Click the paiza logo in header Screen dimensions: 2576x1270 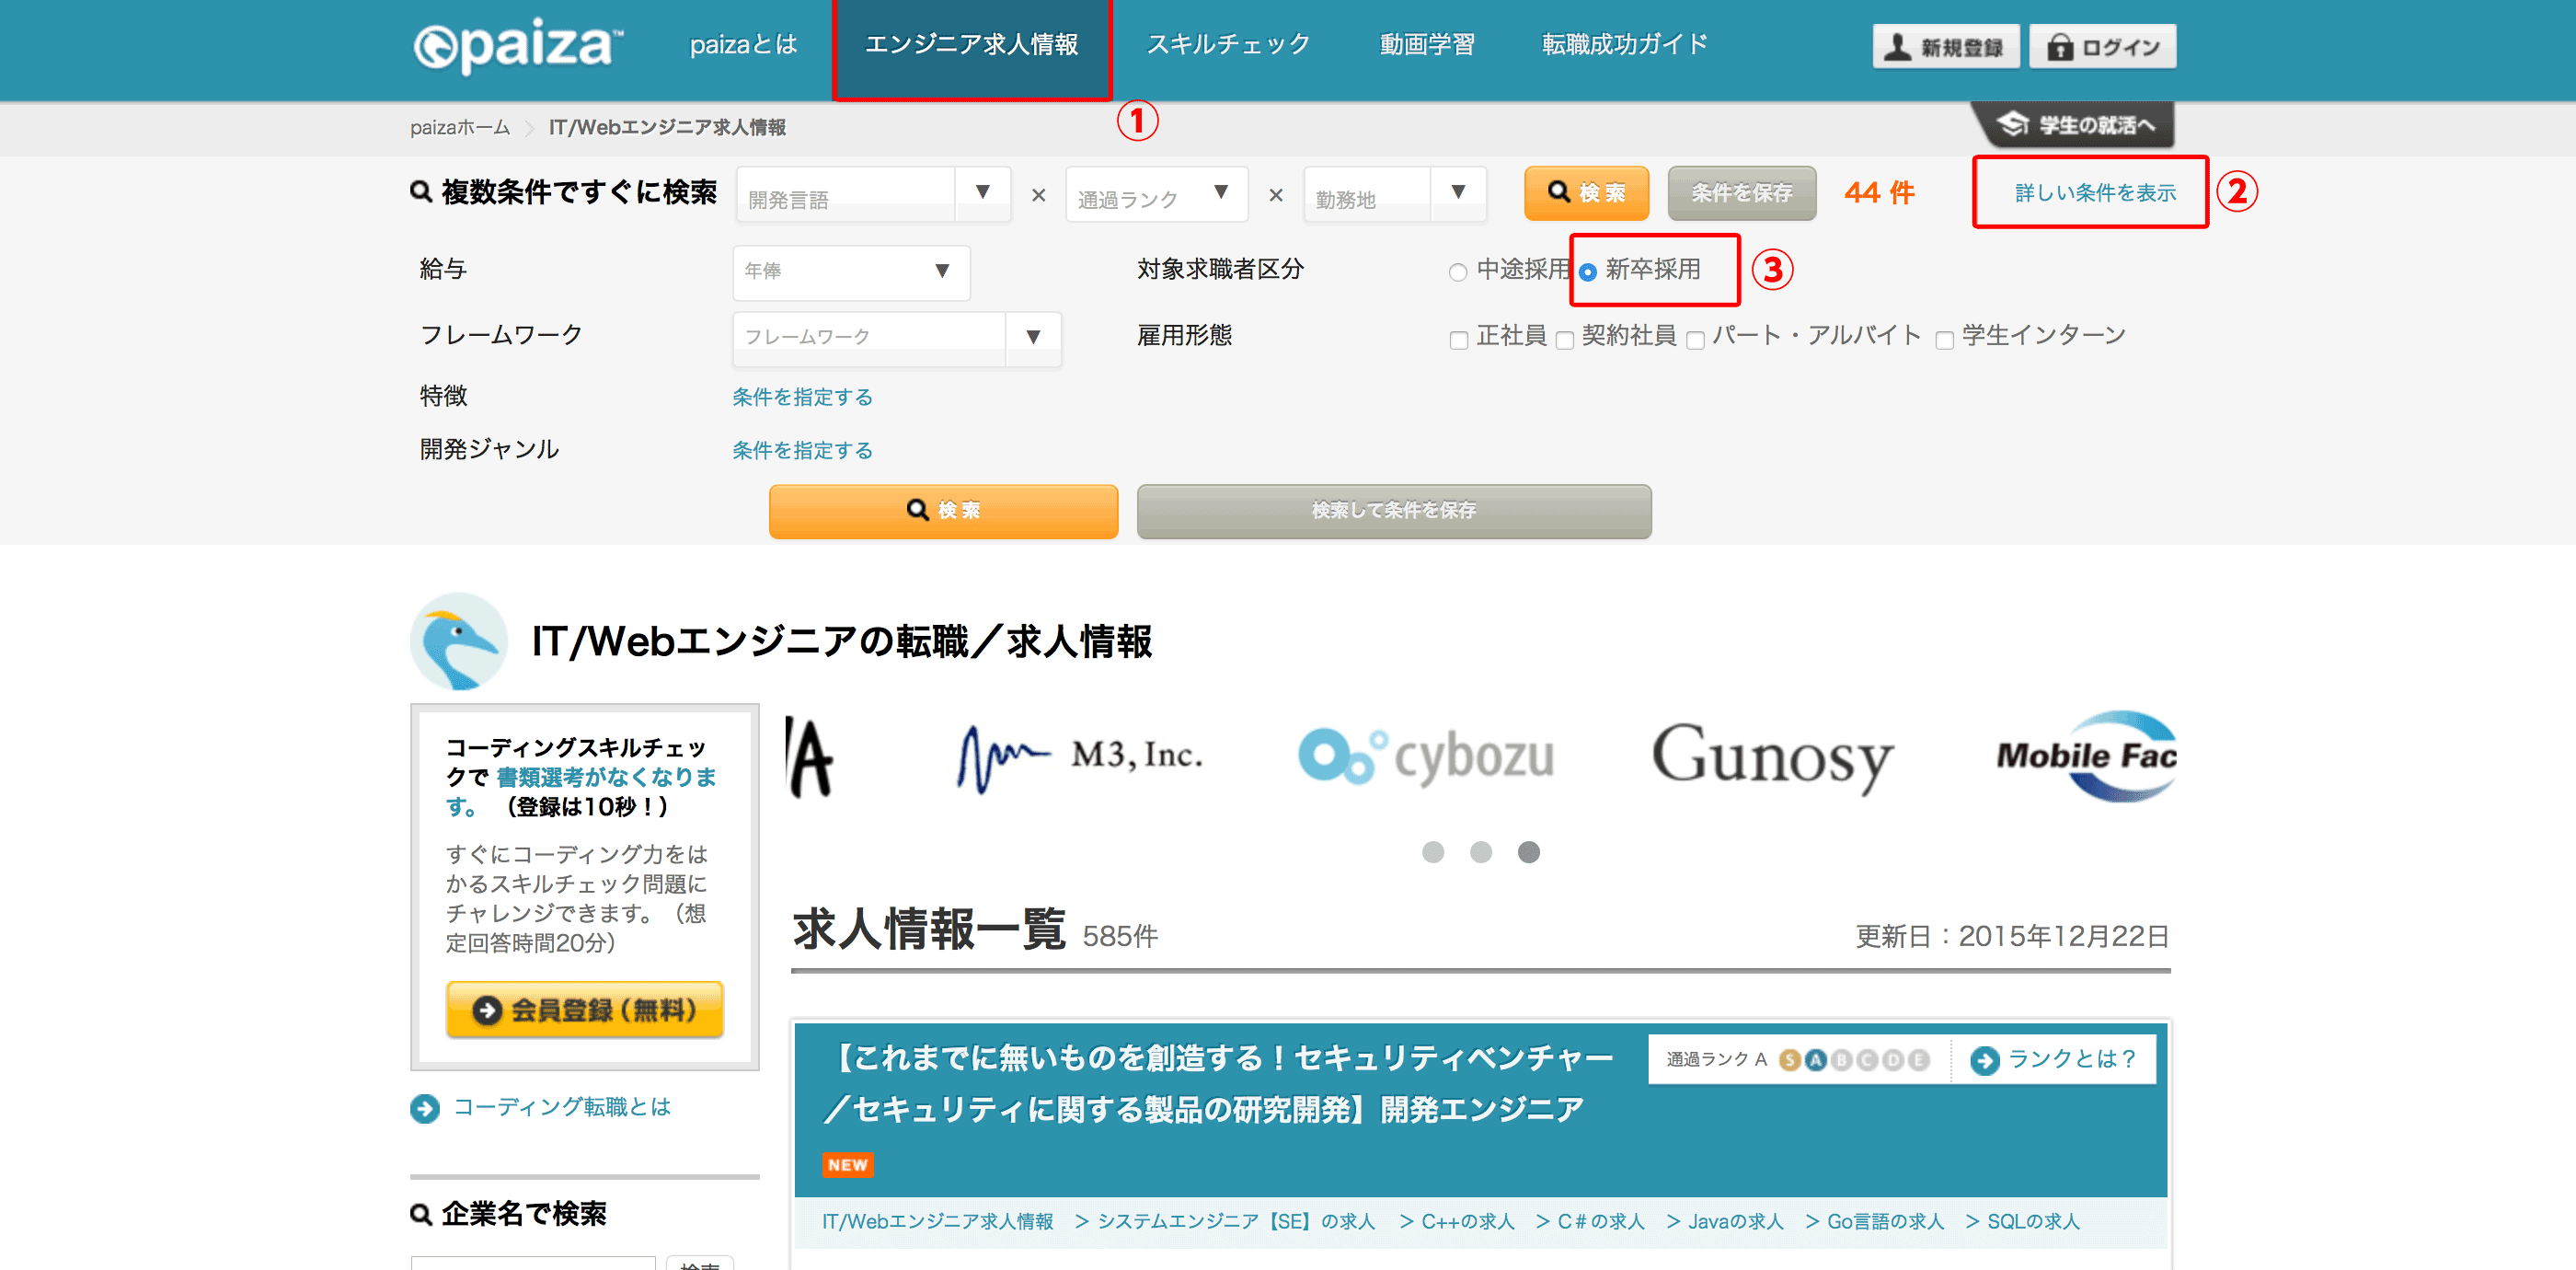tap(518, 45)
